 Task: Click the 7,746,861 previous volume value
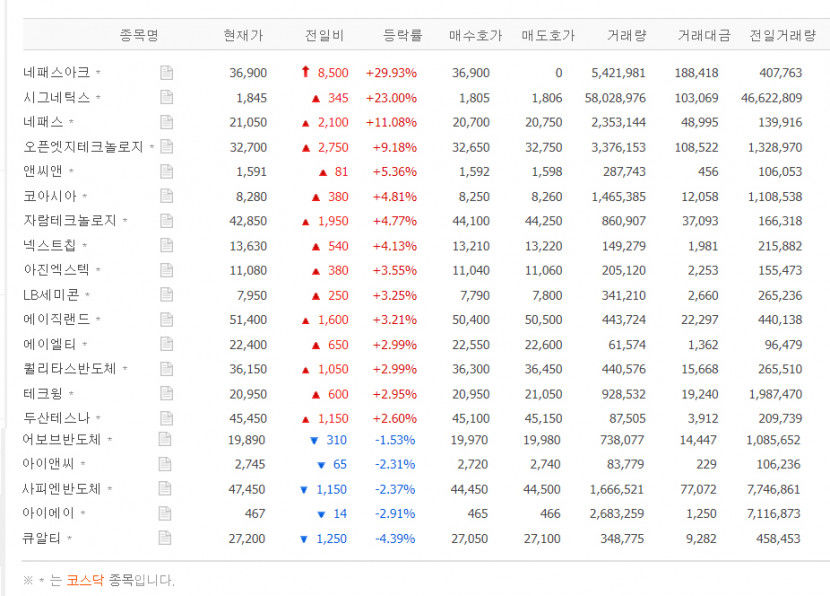[x=773, y=490]
